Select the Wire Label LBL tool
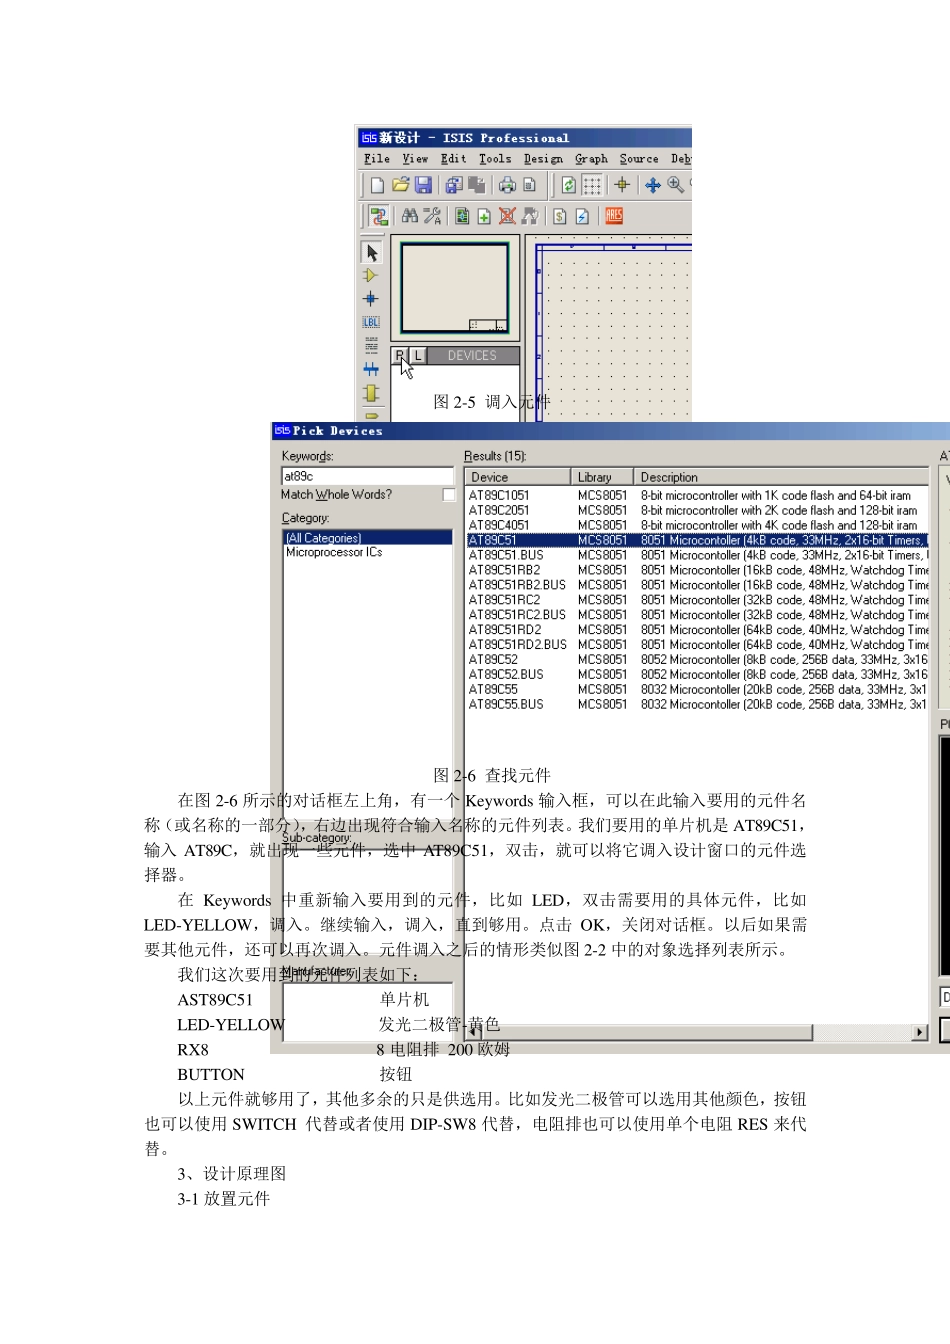The width and height of the screenshot is (950, 1344). point(371,322)
